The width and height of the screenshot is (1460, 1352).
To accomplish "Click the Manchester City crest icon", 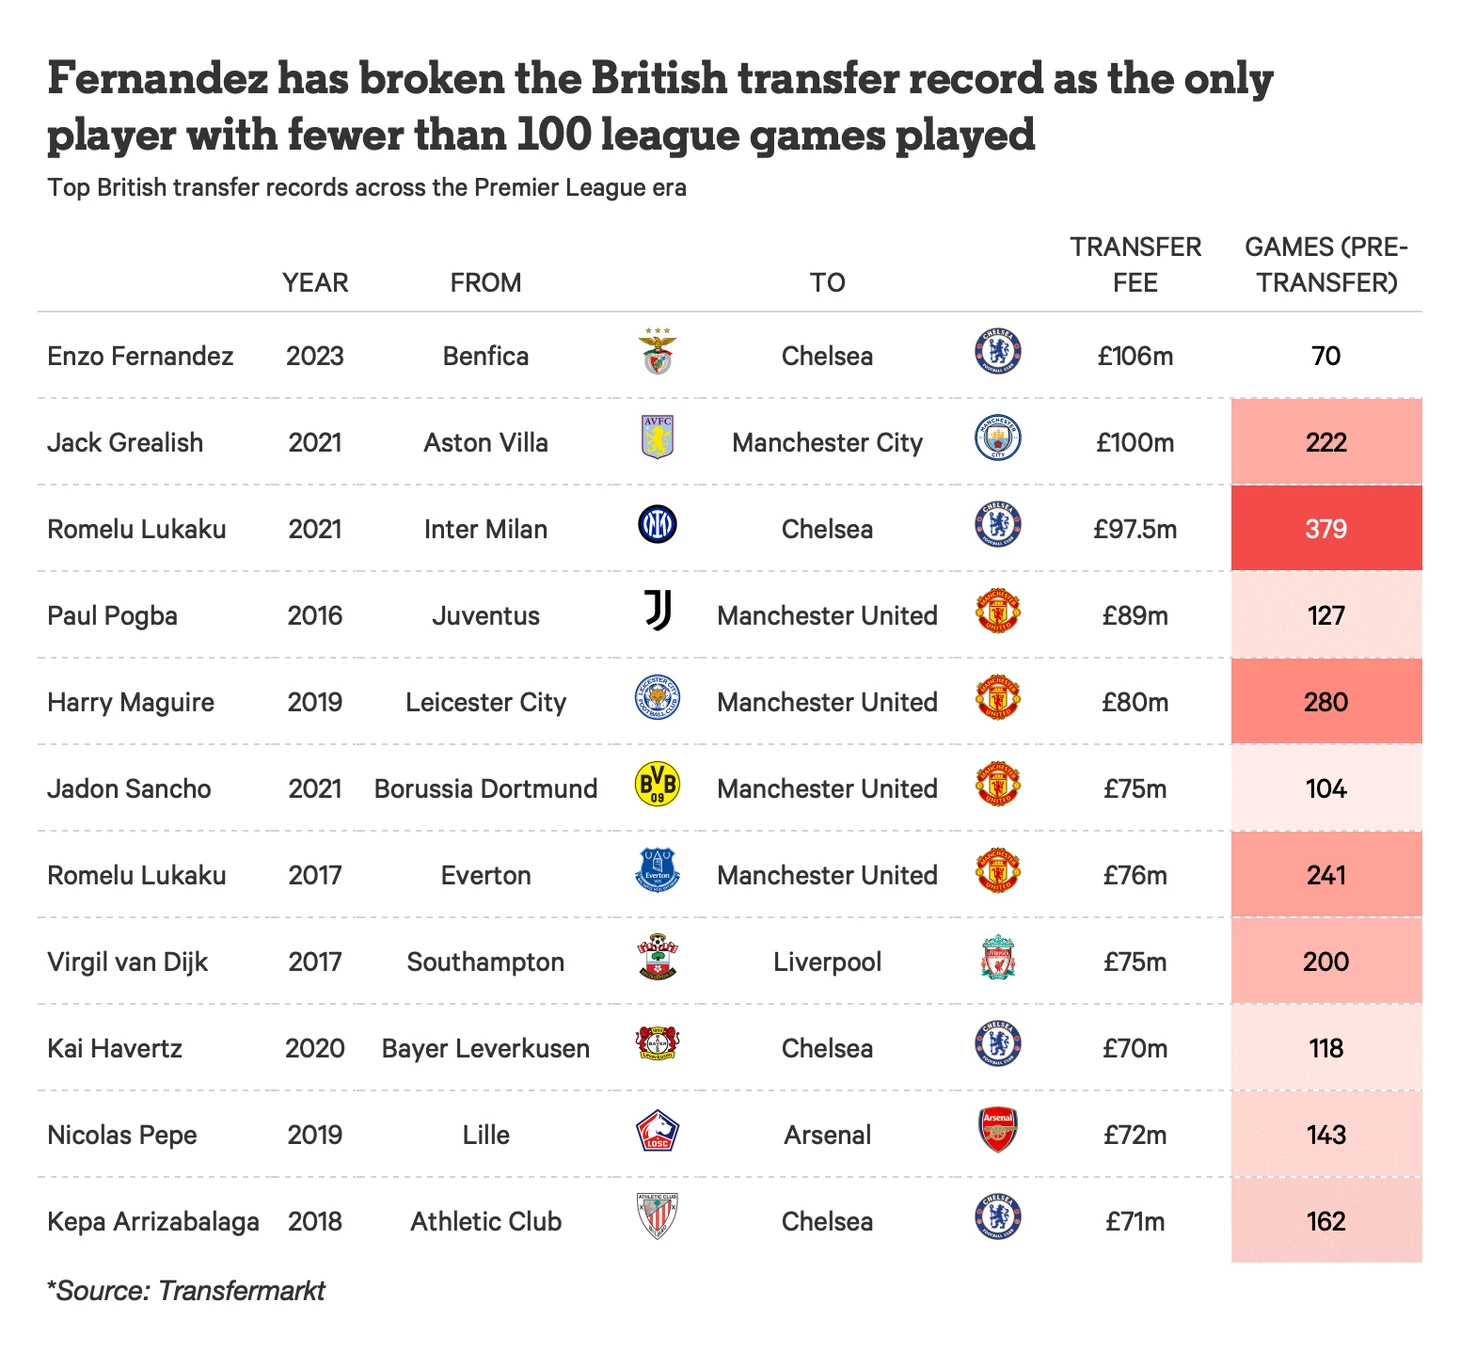I will pyautogui.click(x=998, y=437).
